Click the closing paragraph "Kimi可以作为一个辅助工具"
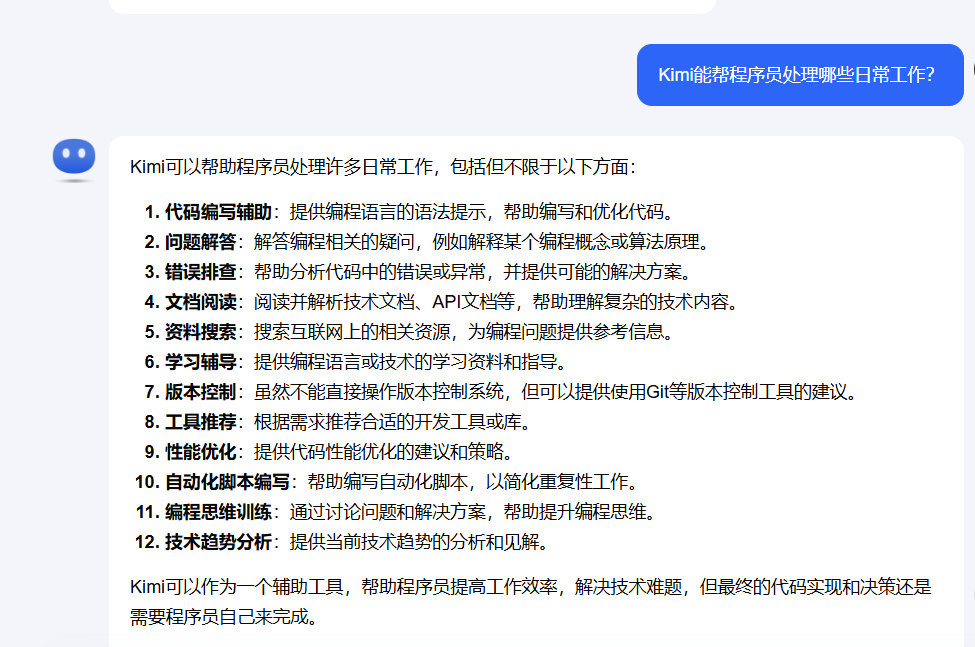This screenshot has height=647, width=975. [x=237, y=587]
